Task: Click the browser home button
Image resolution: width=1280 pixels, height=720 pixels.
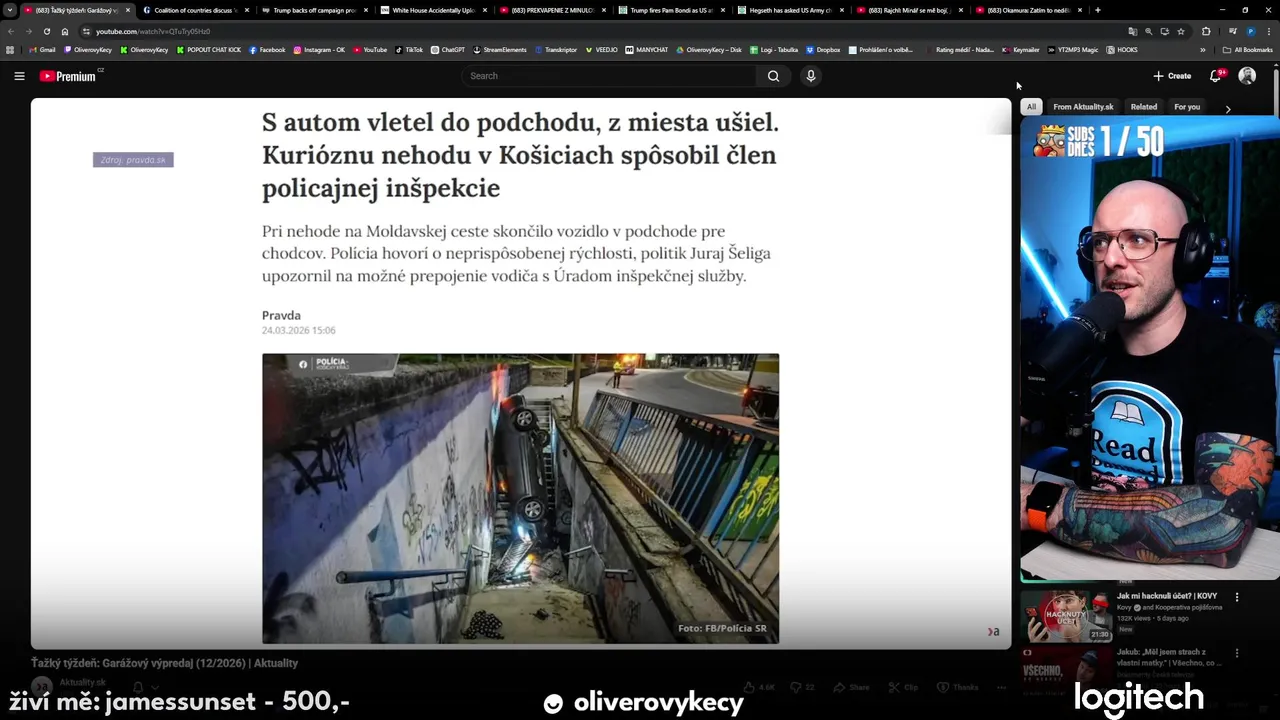Action: pos(65,31)
